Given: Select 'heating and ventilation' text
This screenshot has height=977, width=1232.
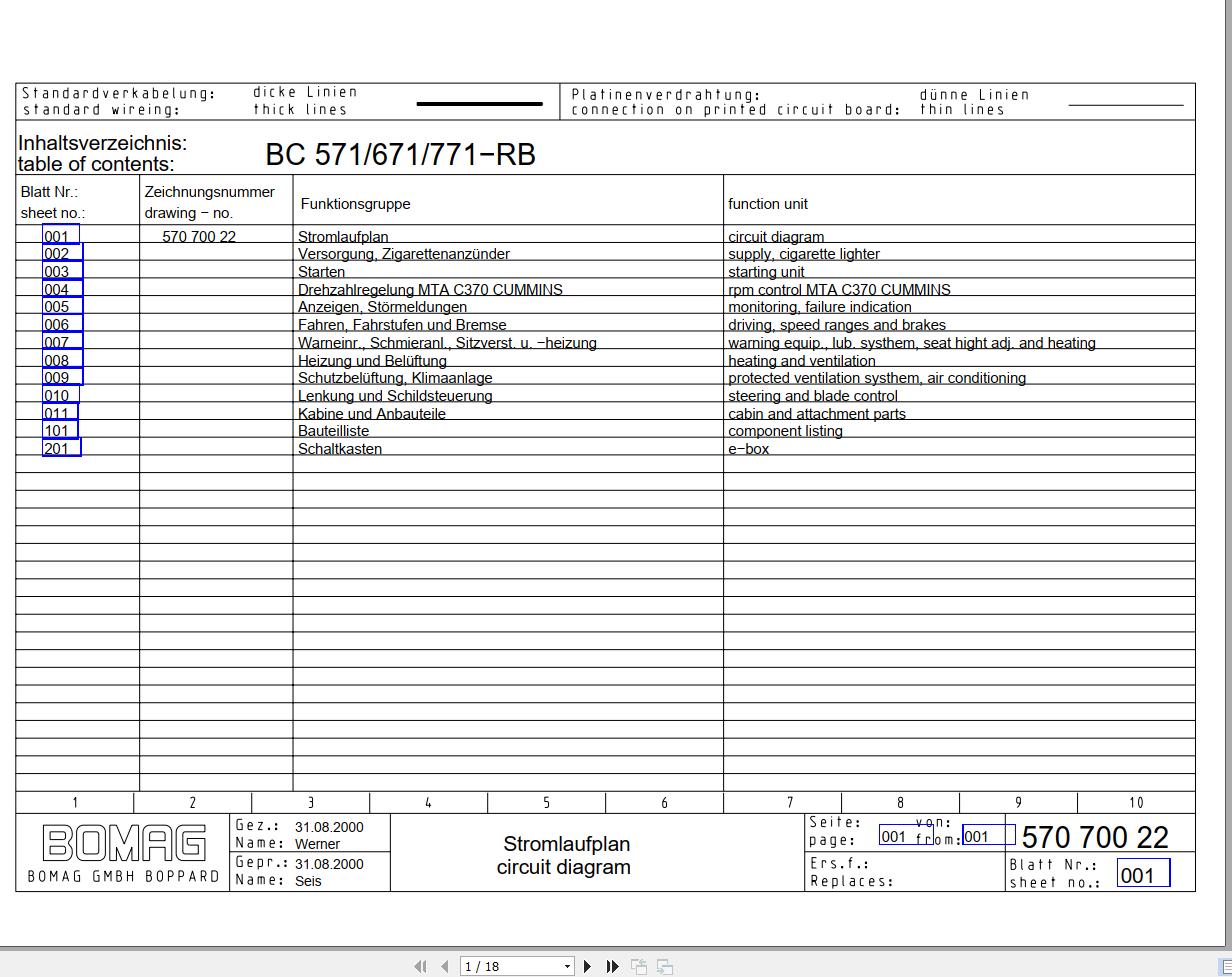Looking at the screenshot, I should click(x=802, y=360).
